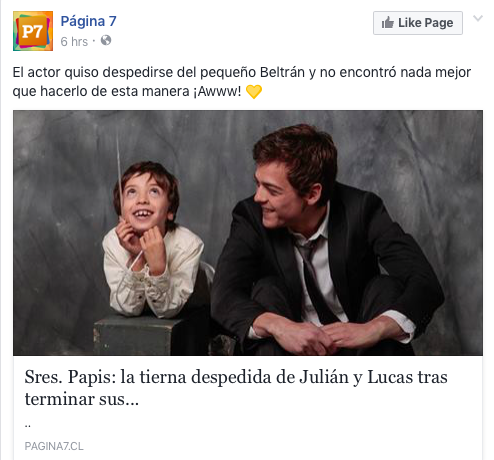Click the '..' article description text
Image resolution: width=494 pixels, height=460 pixels.
coord(28,426)
